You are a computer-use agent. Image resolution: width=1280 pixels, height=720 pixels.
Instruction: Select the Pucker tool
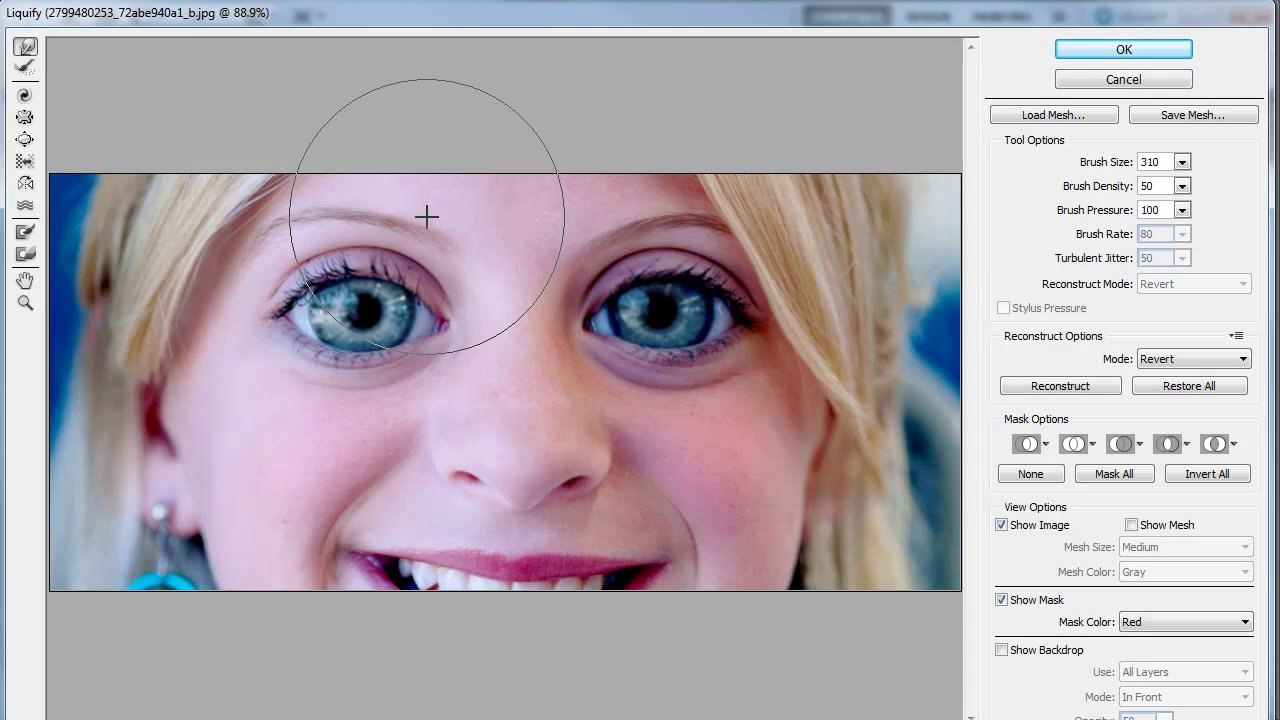[26, 117]
